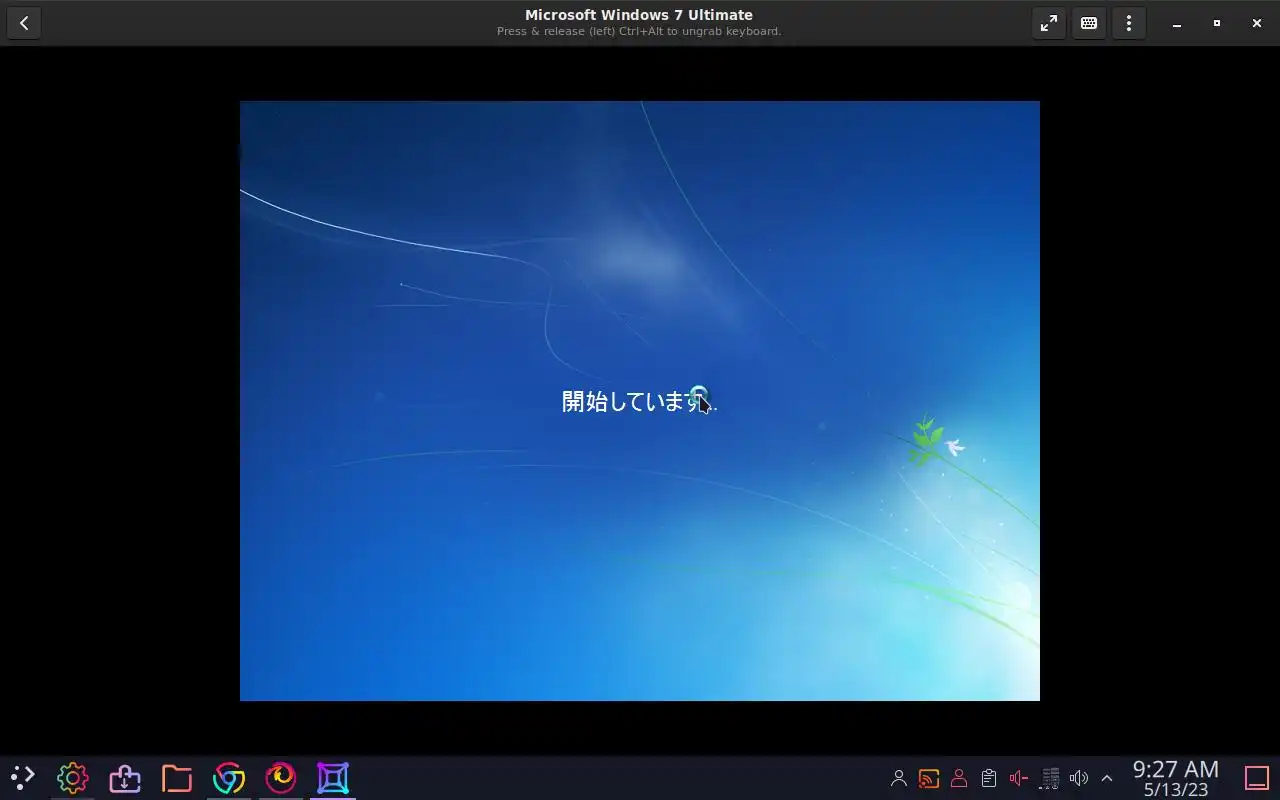
Task: Launch the Chrome browser from taskbar
Action: click(229, 777)
